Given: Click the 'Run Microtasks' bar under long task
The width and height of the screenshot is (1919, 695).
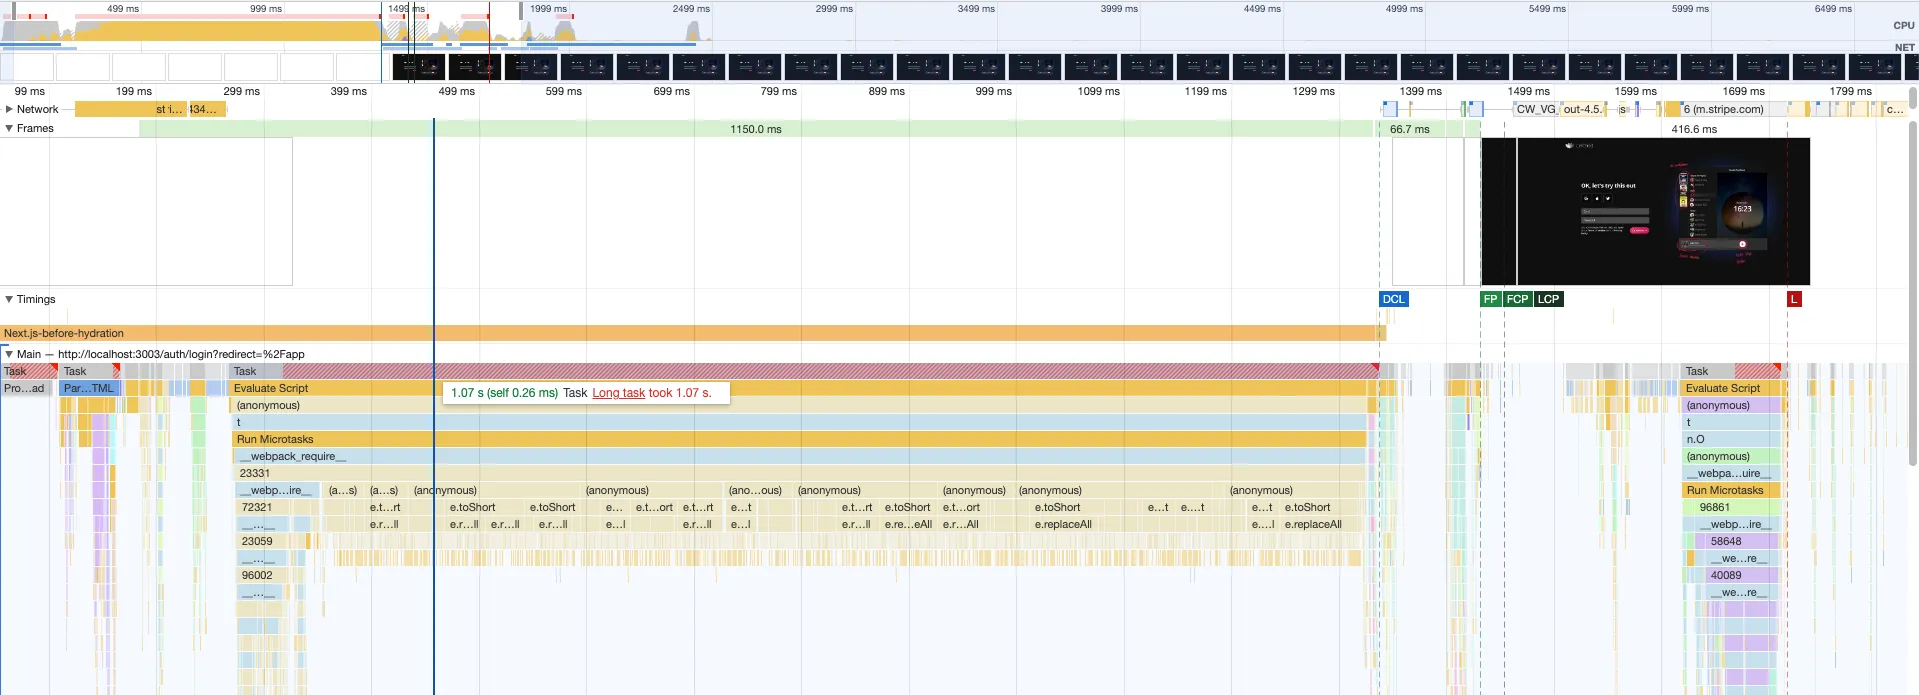Looking at the screenshot, I should (x=800, y=439).
